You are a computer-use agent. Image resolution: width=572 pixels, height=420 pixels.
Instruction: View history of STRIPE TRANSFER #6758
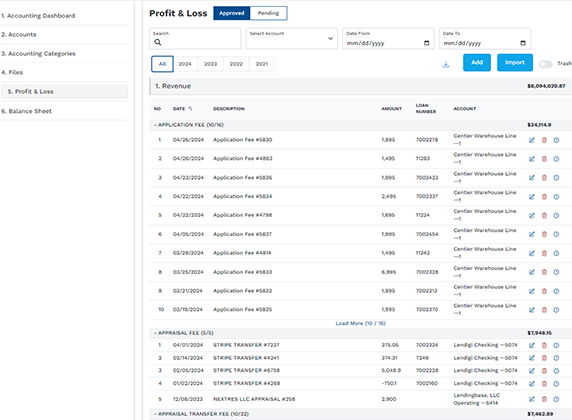(556, 371)
